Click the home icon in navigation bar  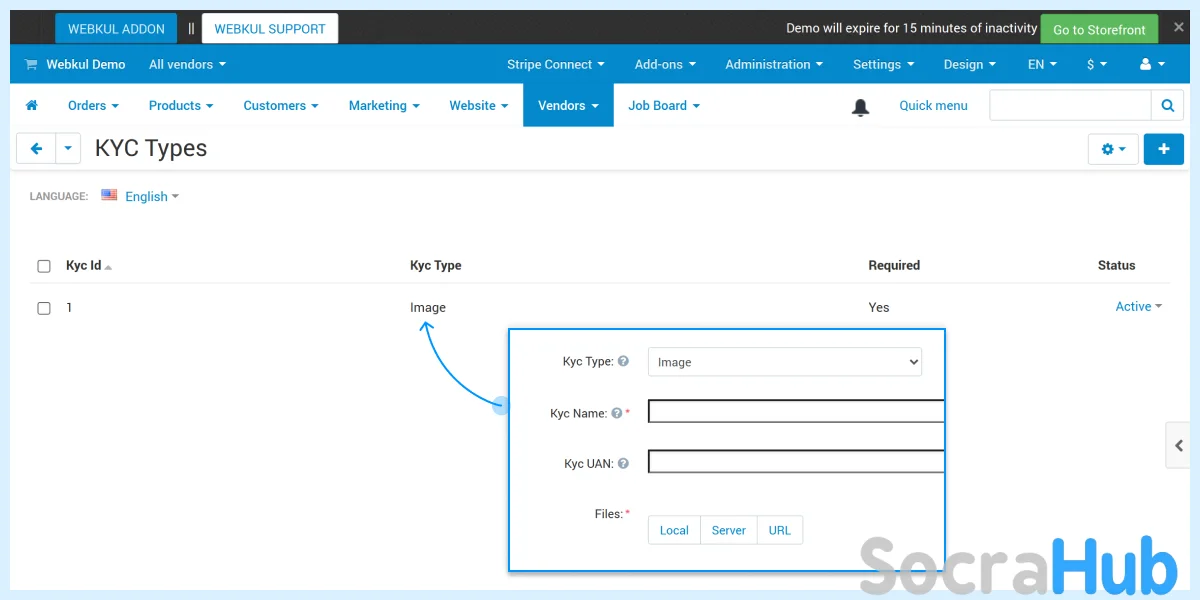click(x=32, y=105)
